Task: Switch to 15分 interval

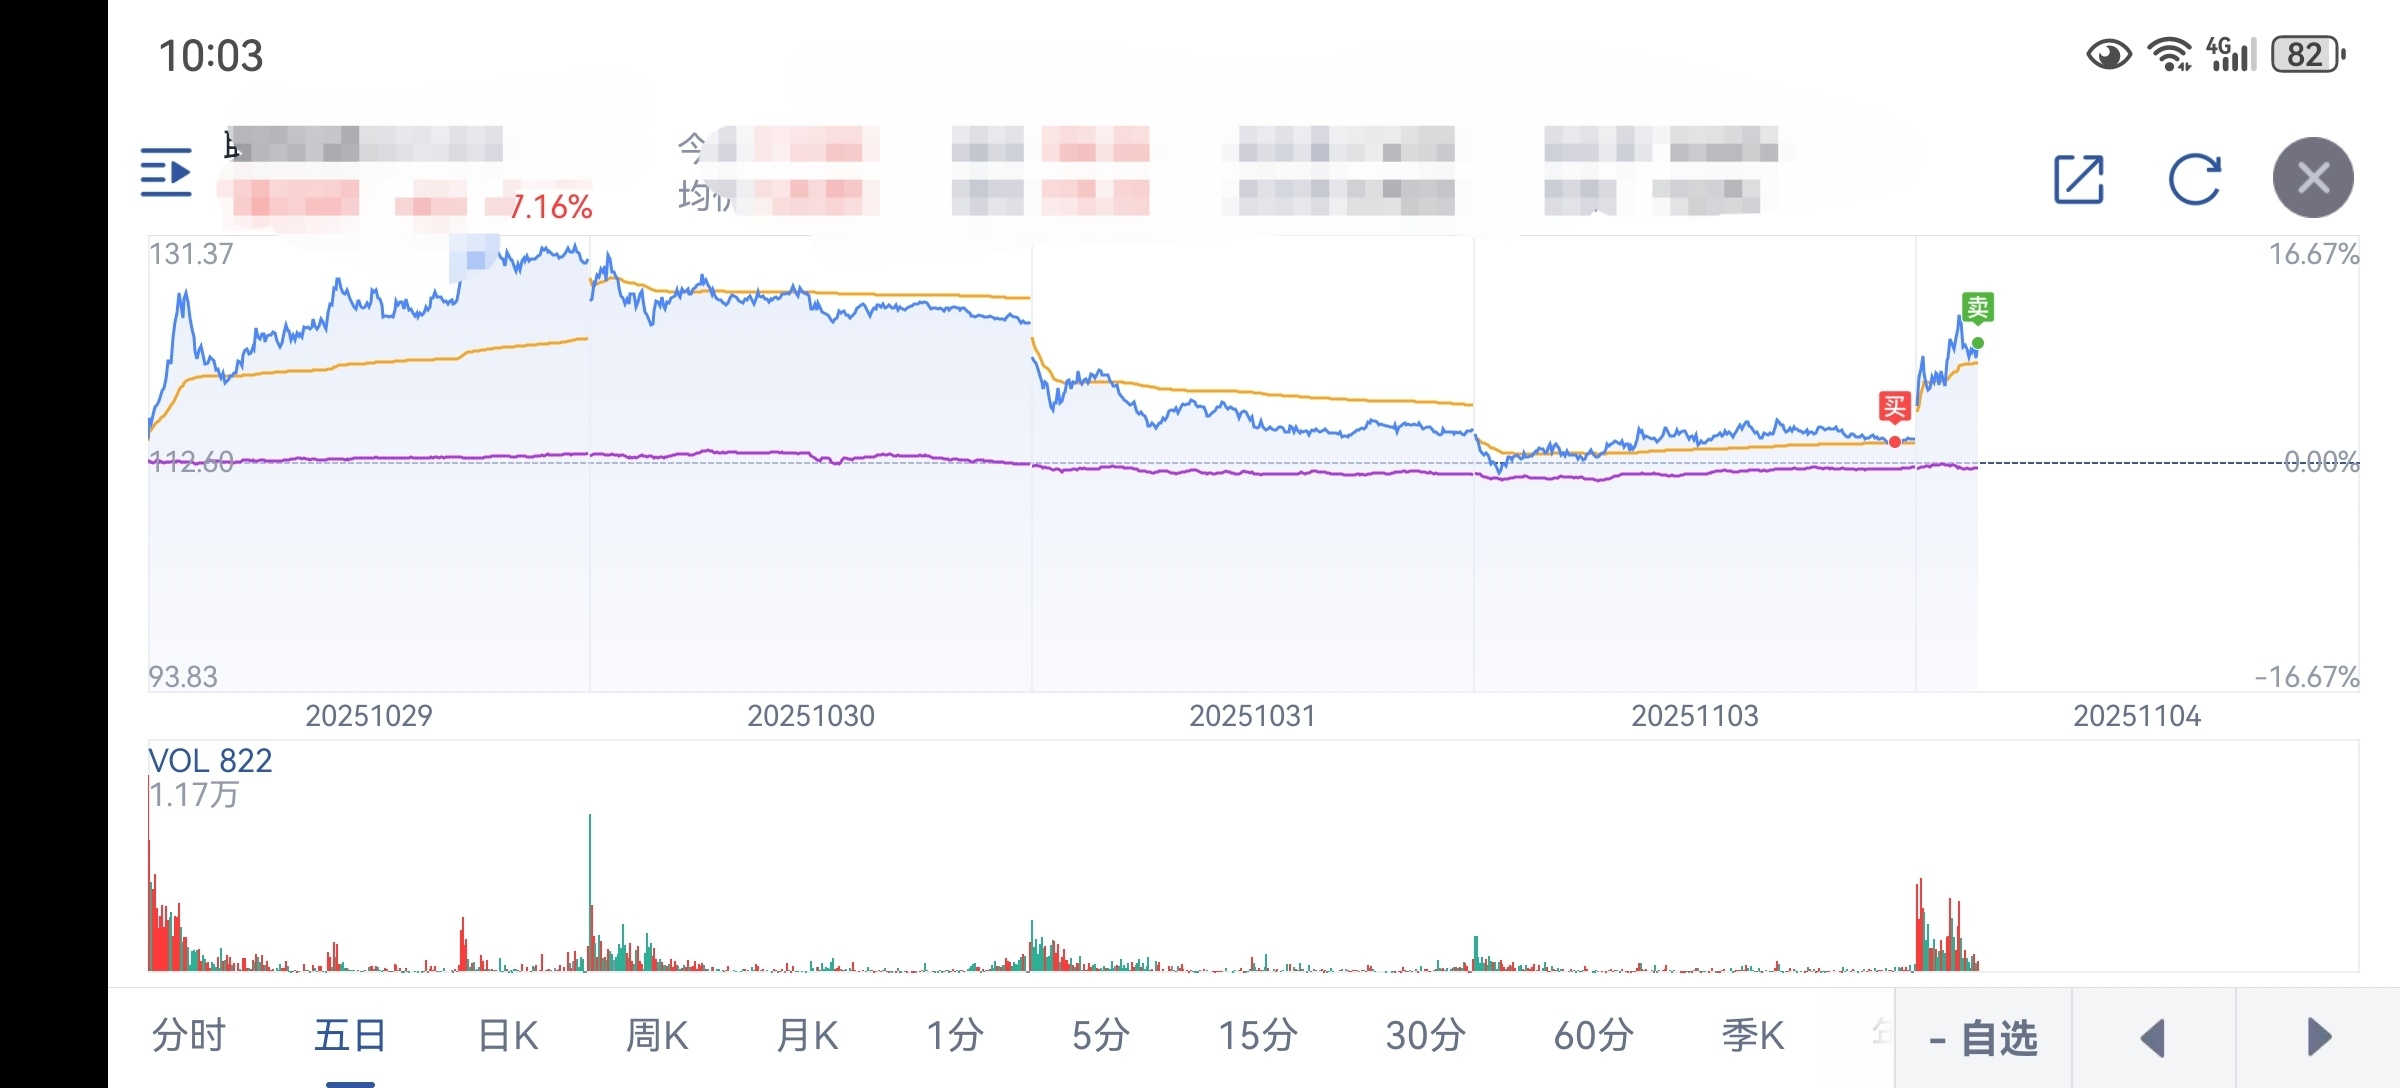Action: (x=1257, y=1035)
